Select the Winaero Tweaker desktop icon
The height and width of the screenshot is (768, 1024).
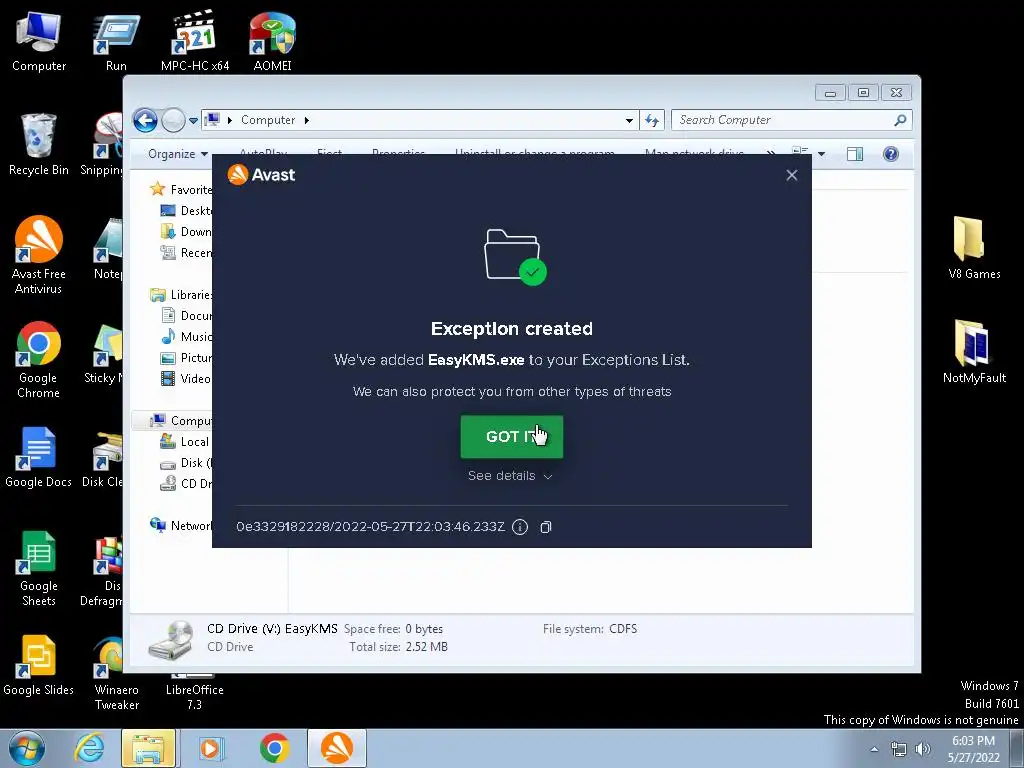[x=116, y=673]
